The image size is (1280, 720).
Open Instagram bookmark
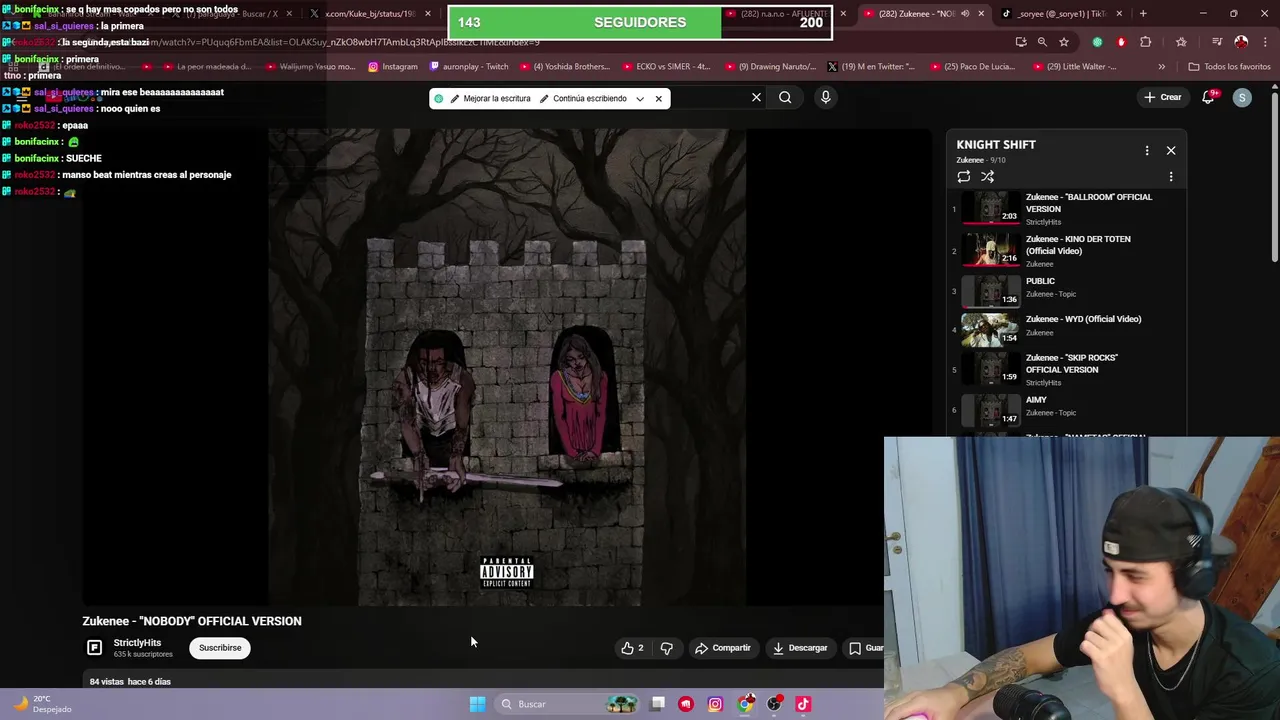click(393, 67)
